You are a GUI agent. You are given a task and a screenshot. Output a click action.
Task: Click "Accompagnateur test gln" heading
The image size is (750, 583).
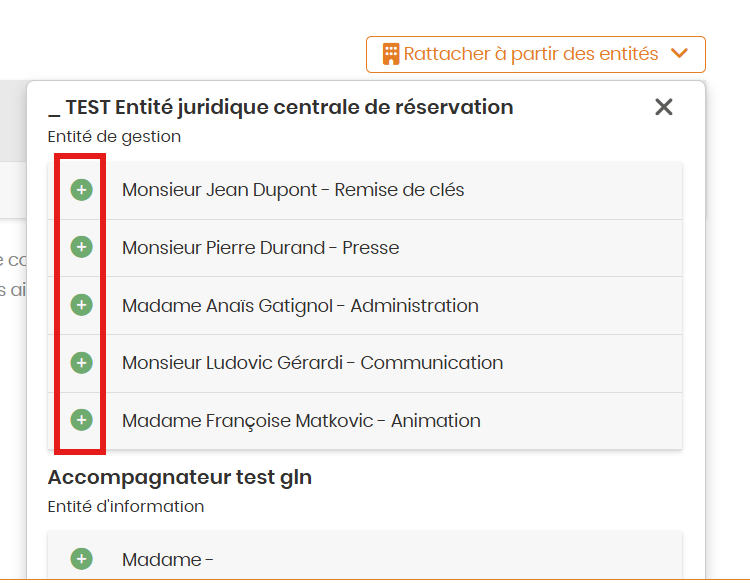180,478
